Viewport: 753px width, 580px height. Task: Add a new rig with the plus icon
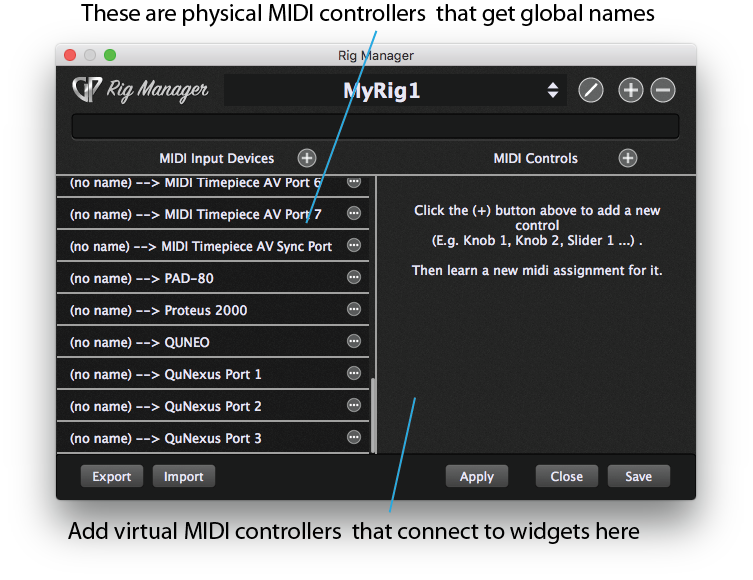tap(631, 90)
